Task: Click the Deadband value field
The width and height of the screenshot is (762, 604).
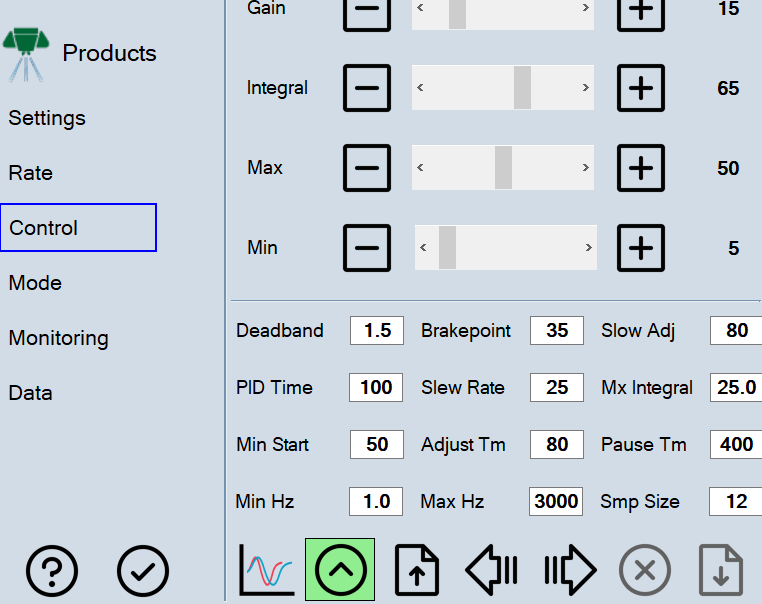Action: tap(377, 331)
